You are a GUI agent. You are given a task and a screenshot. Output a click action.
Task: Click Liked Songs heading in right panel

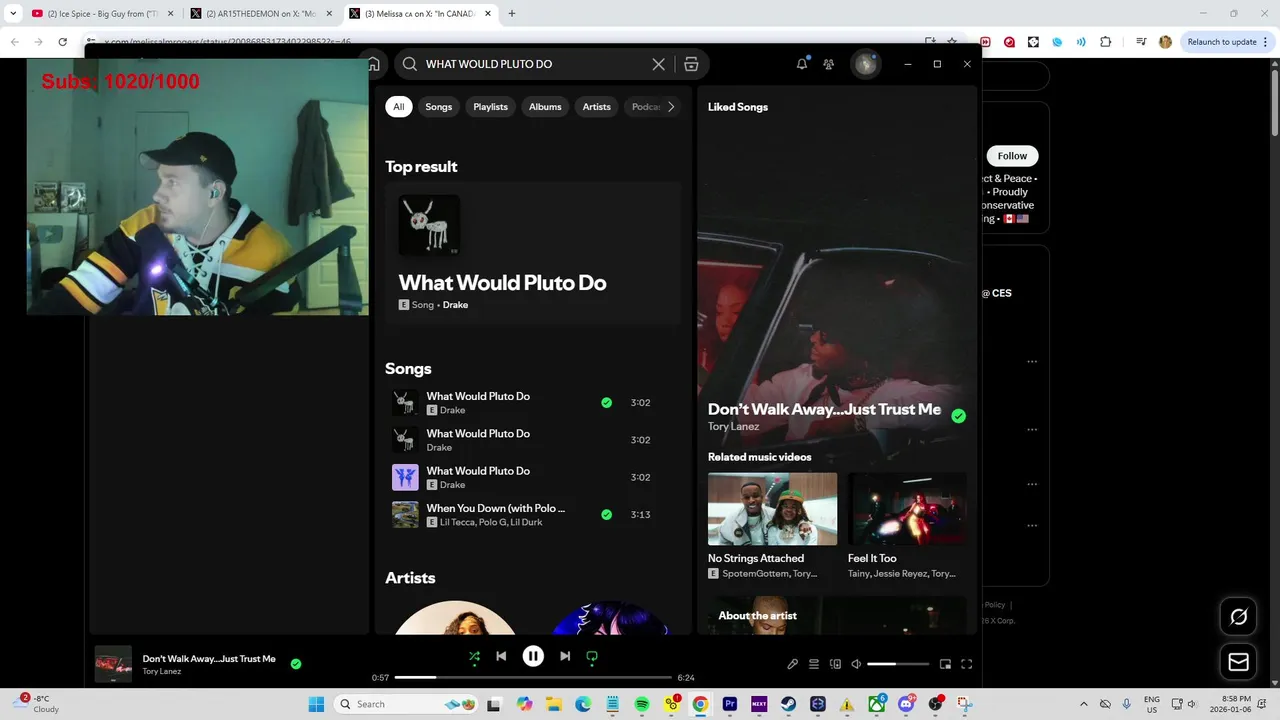(738, 107)
